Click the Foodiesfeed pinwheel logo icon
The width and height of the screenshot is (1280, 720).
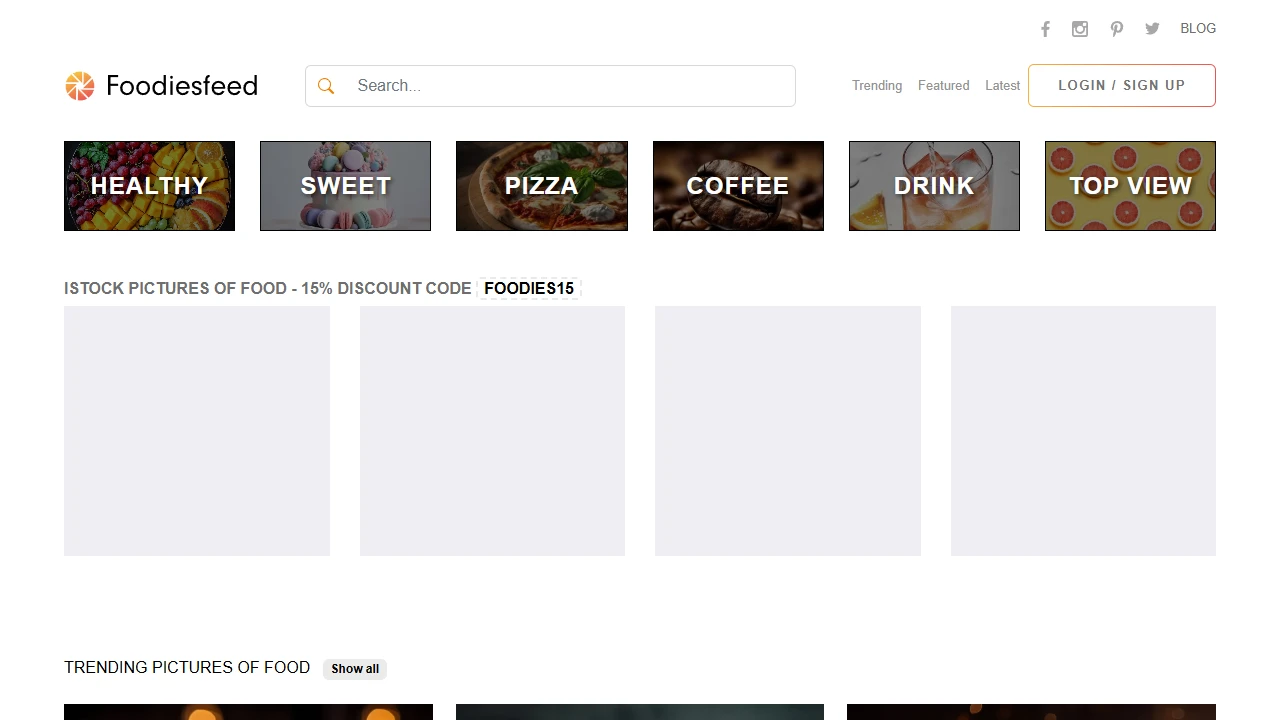point(79,85)
